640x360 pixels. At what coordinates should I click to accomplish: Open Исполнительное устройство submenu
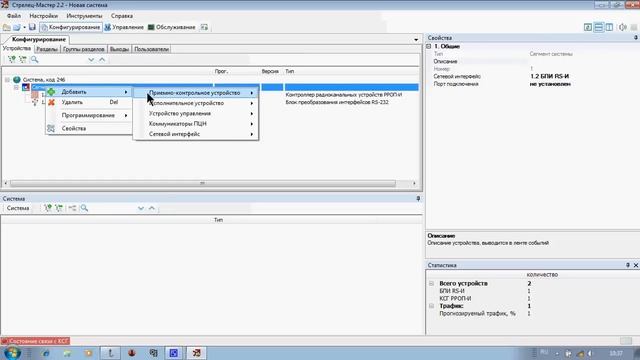click(196, 103)
